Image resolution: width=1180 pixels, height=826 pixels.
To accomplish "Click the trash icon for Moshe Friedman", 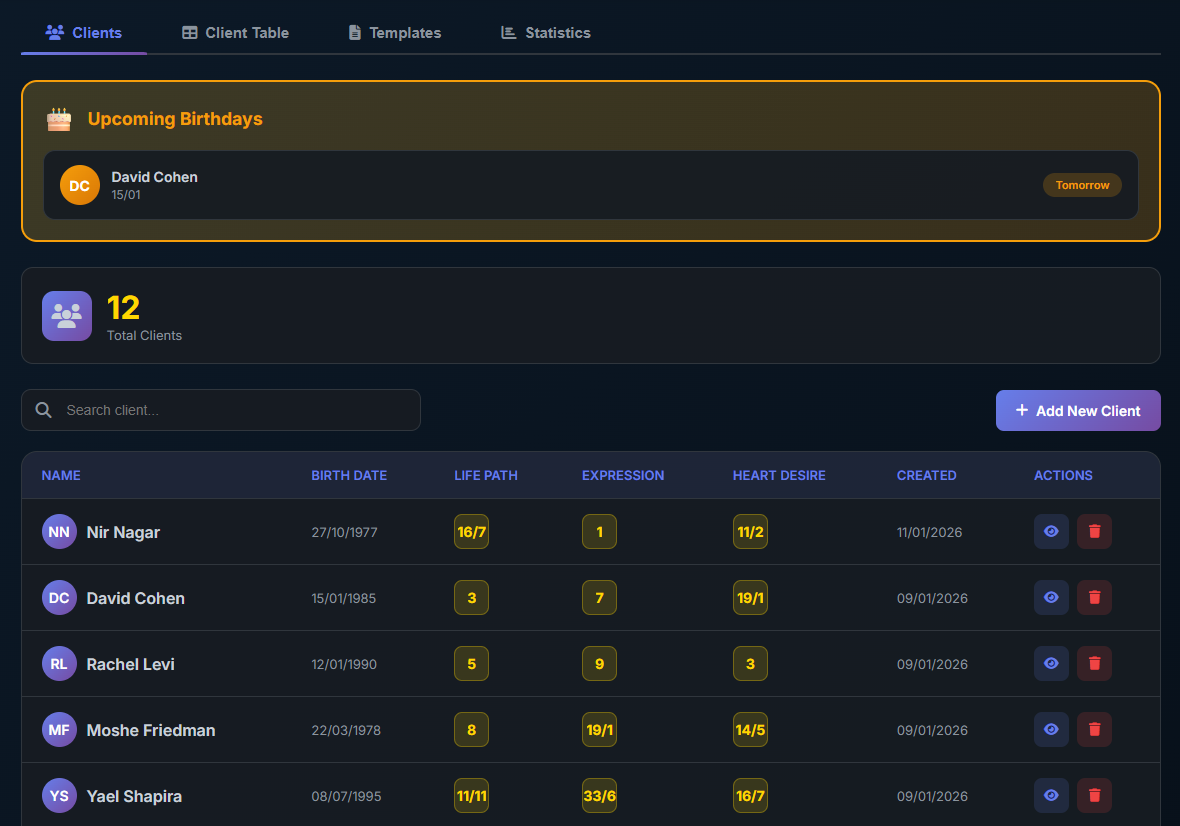I will pyautogui.click(x=1094, y=730).
